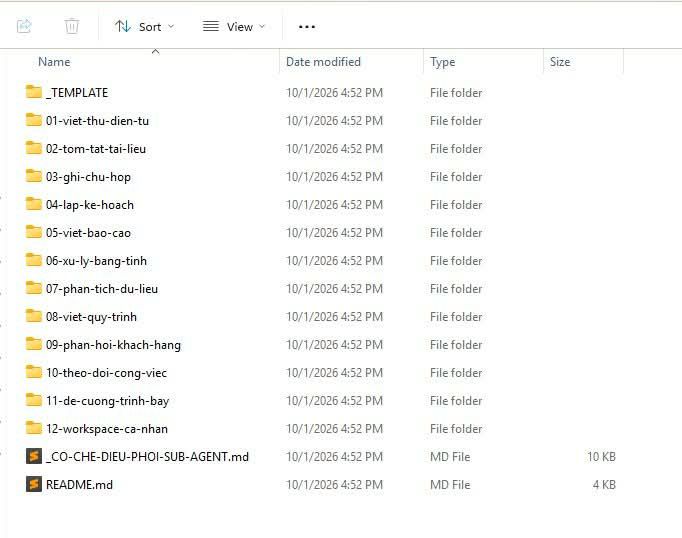This screenshot has height=538, width=682.
Task: Click the sort direction arrow above Name
Action: click(x=155, y=51)
